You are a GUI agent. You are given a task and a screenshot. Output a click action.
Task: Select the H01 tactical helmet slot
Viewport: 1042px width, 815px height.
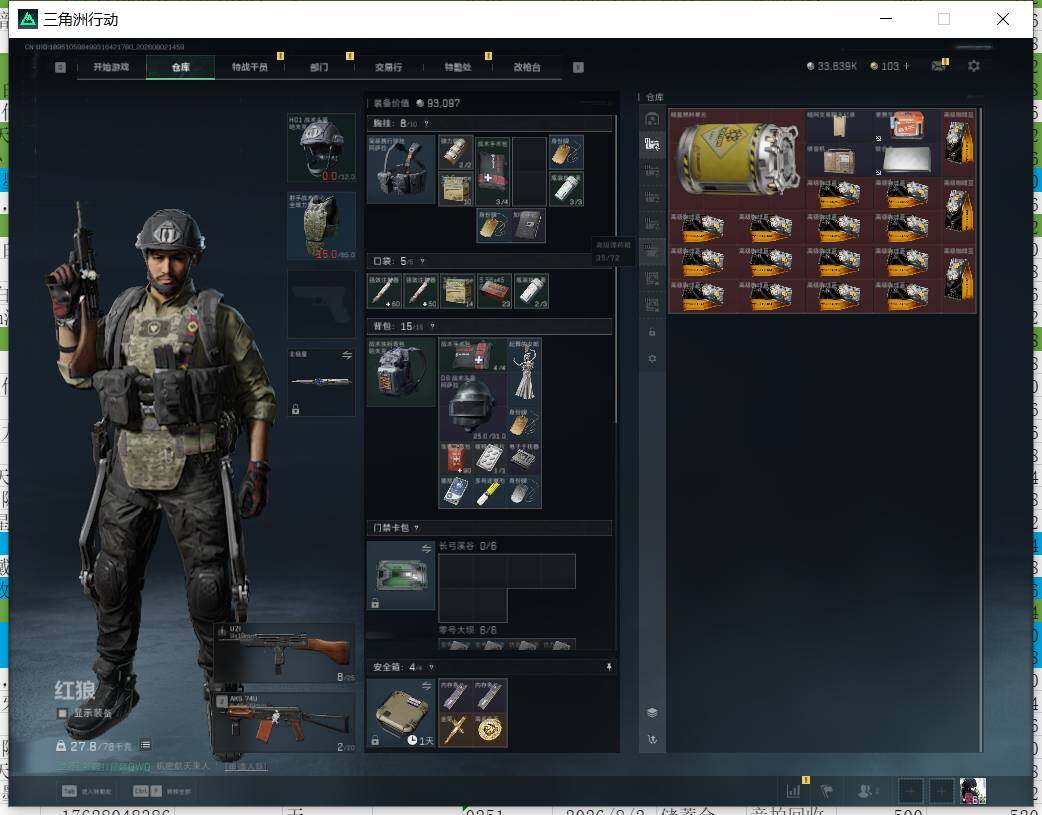click(322, 148)
